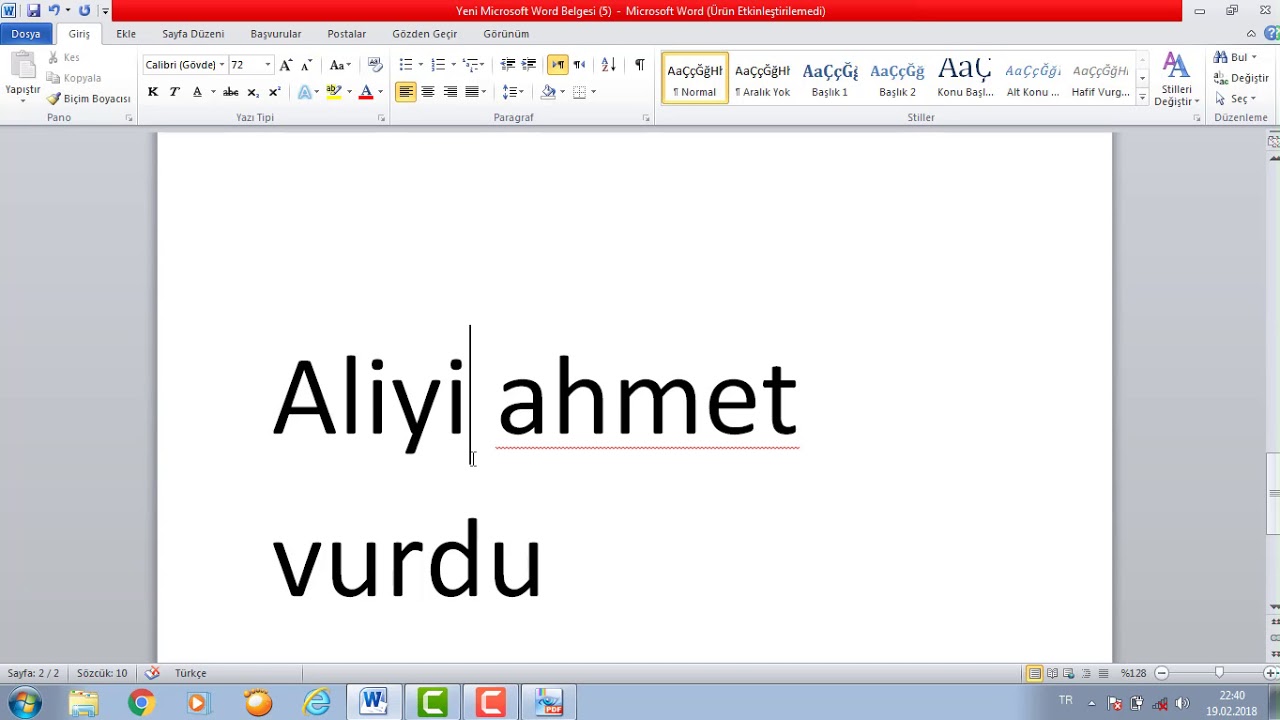Open the change case Aa dropdown

tap(340, 65)
